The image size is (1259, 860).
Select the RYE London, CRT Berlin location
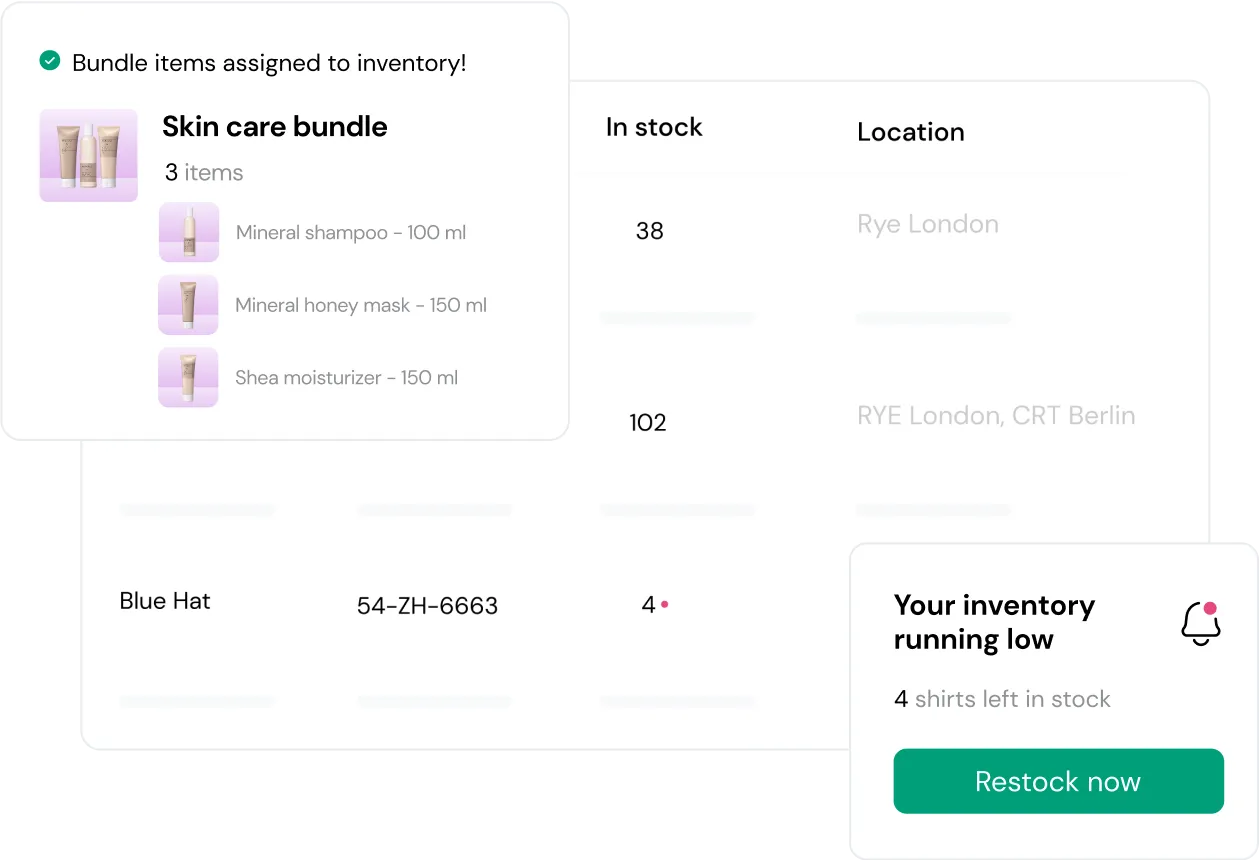pyautogui.click(x=996, y=416)
